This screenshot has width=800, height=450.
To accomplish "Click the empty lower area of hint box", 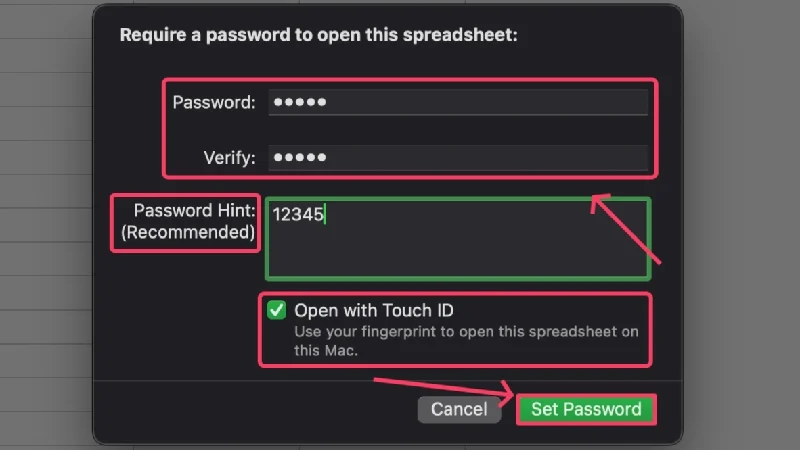I will 458,260.
